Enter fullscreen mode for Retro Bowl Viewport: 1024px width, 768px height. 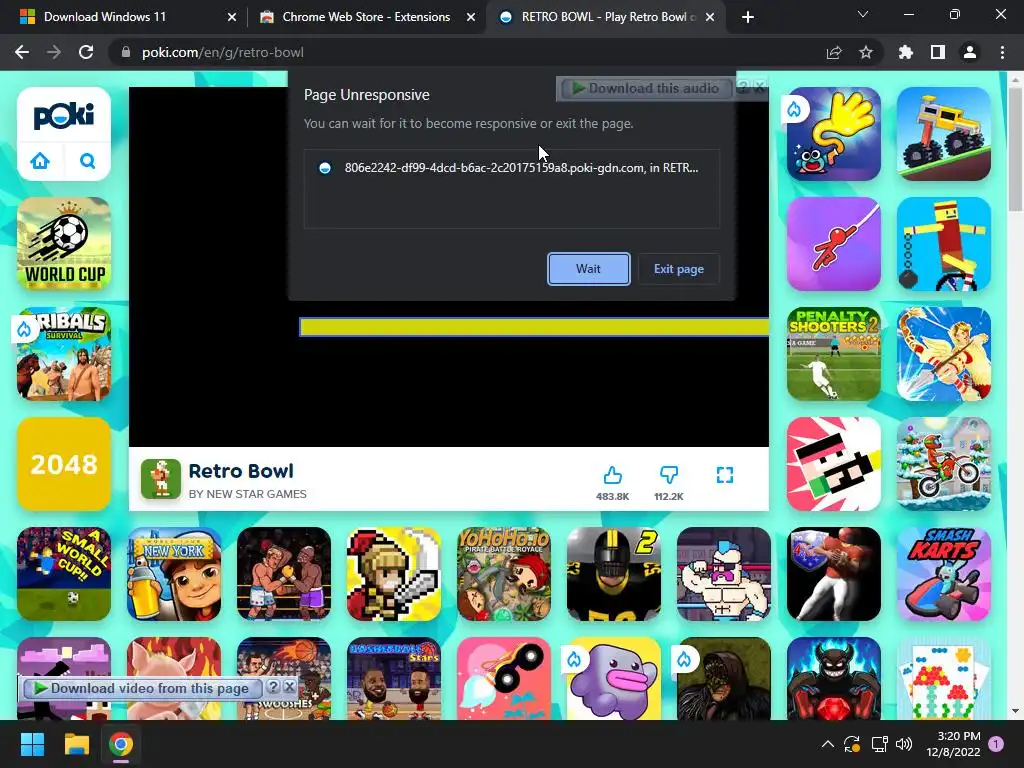(725, 475)
